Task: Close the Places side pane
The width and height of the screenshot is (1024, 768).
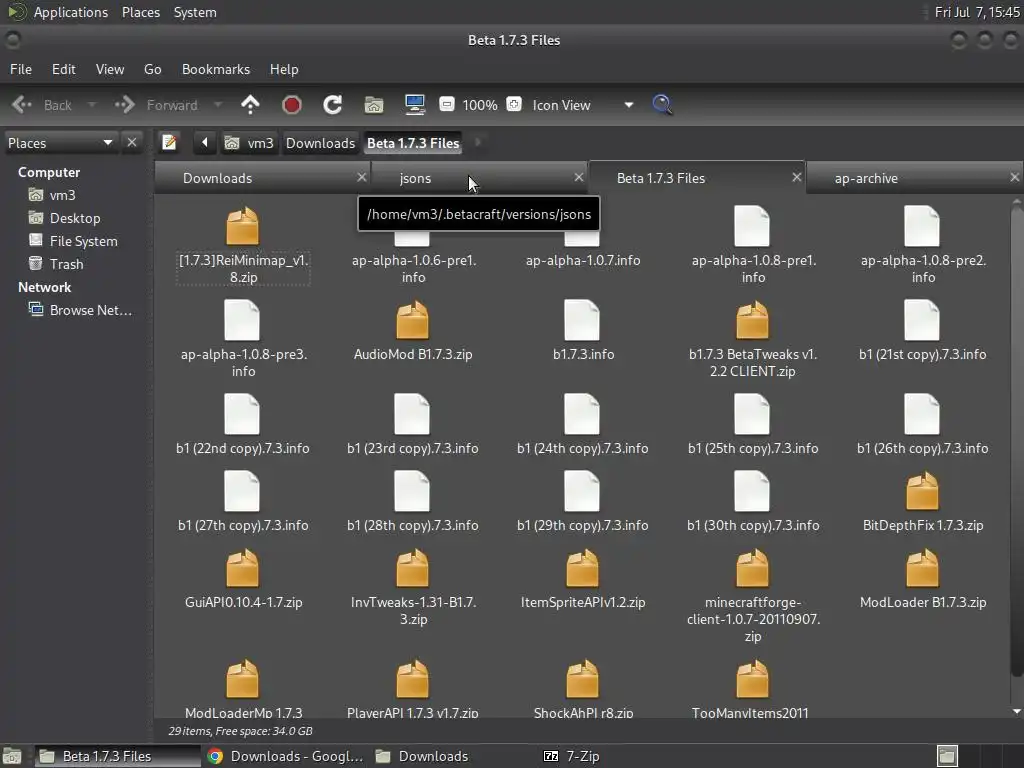Action: coord(132,142)
